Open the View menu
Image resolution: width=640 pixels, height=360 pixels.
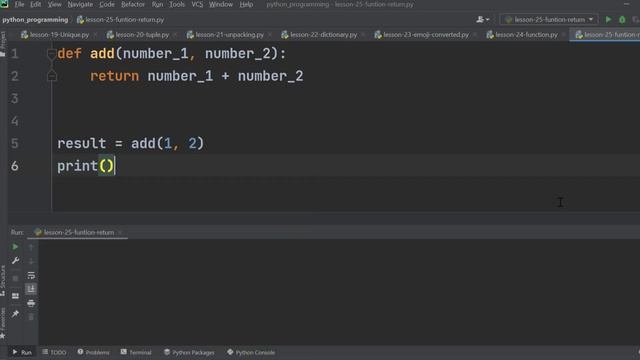click(54, 4)
